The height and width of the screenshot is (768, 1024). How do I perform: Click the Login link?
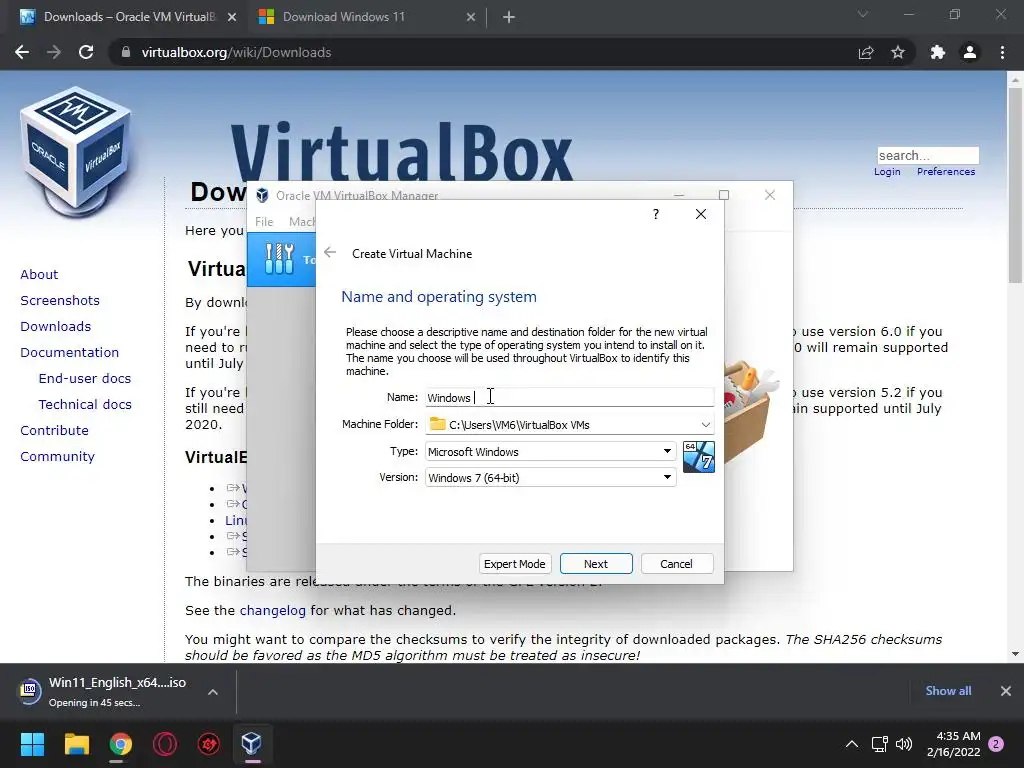(887, 172)
